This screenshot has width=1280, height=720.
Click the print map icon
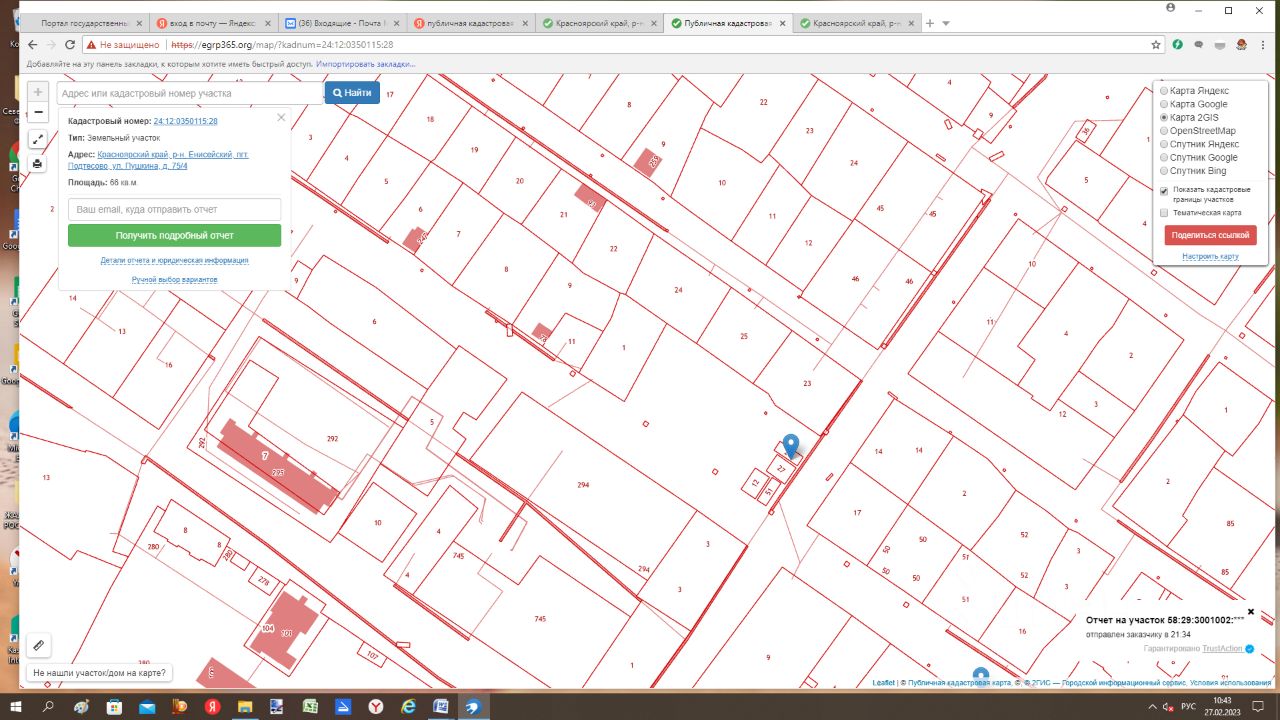coord(38,163)
